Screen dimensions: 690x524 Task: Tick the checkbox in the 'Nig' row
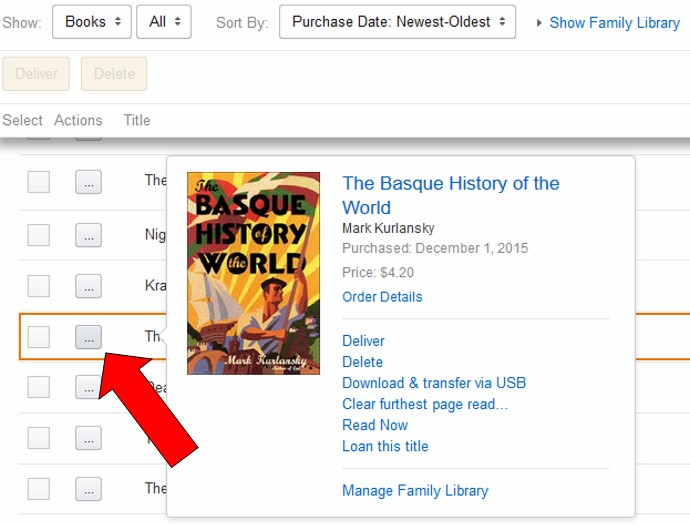[39, 235]
